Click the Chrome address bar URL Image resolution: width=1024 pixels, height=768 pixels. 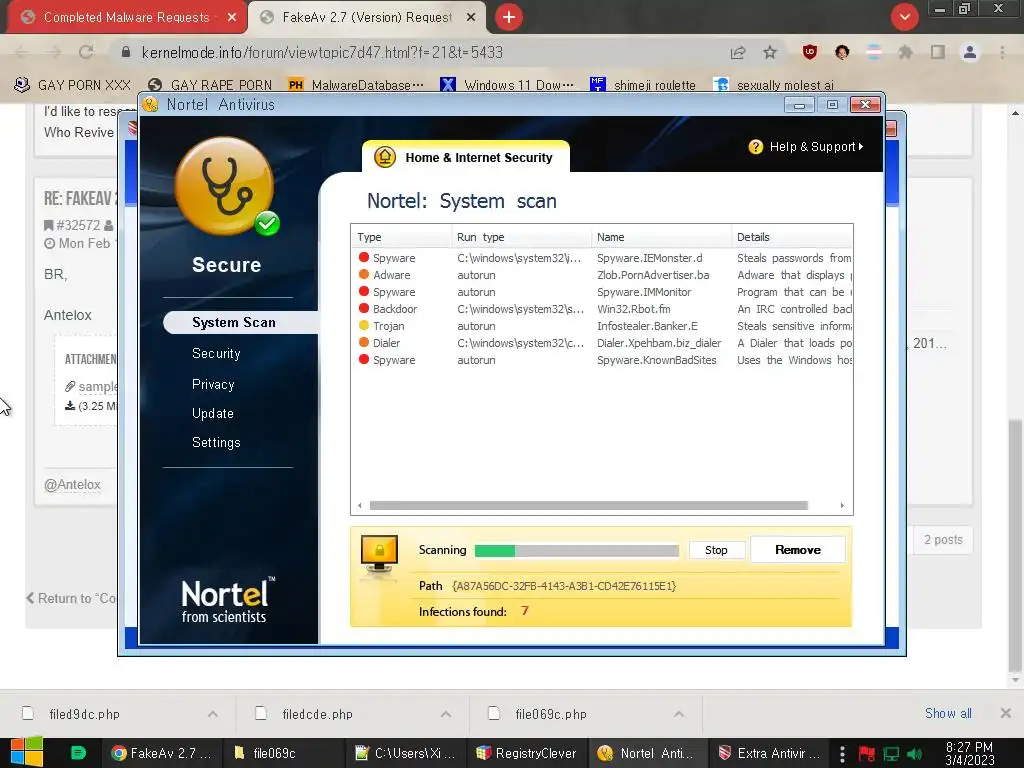[x=322, y=52]
